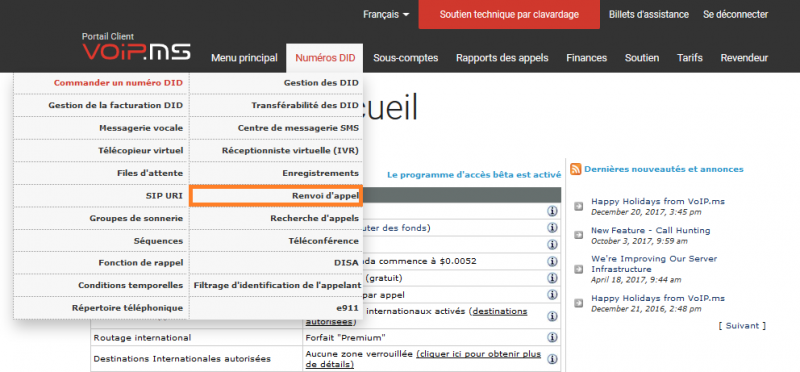Click info icon for 'internationaux activés' row

(x=552, y=316)
